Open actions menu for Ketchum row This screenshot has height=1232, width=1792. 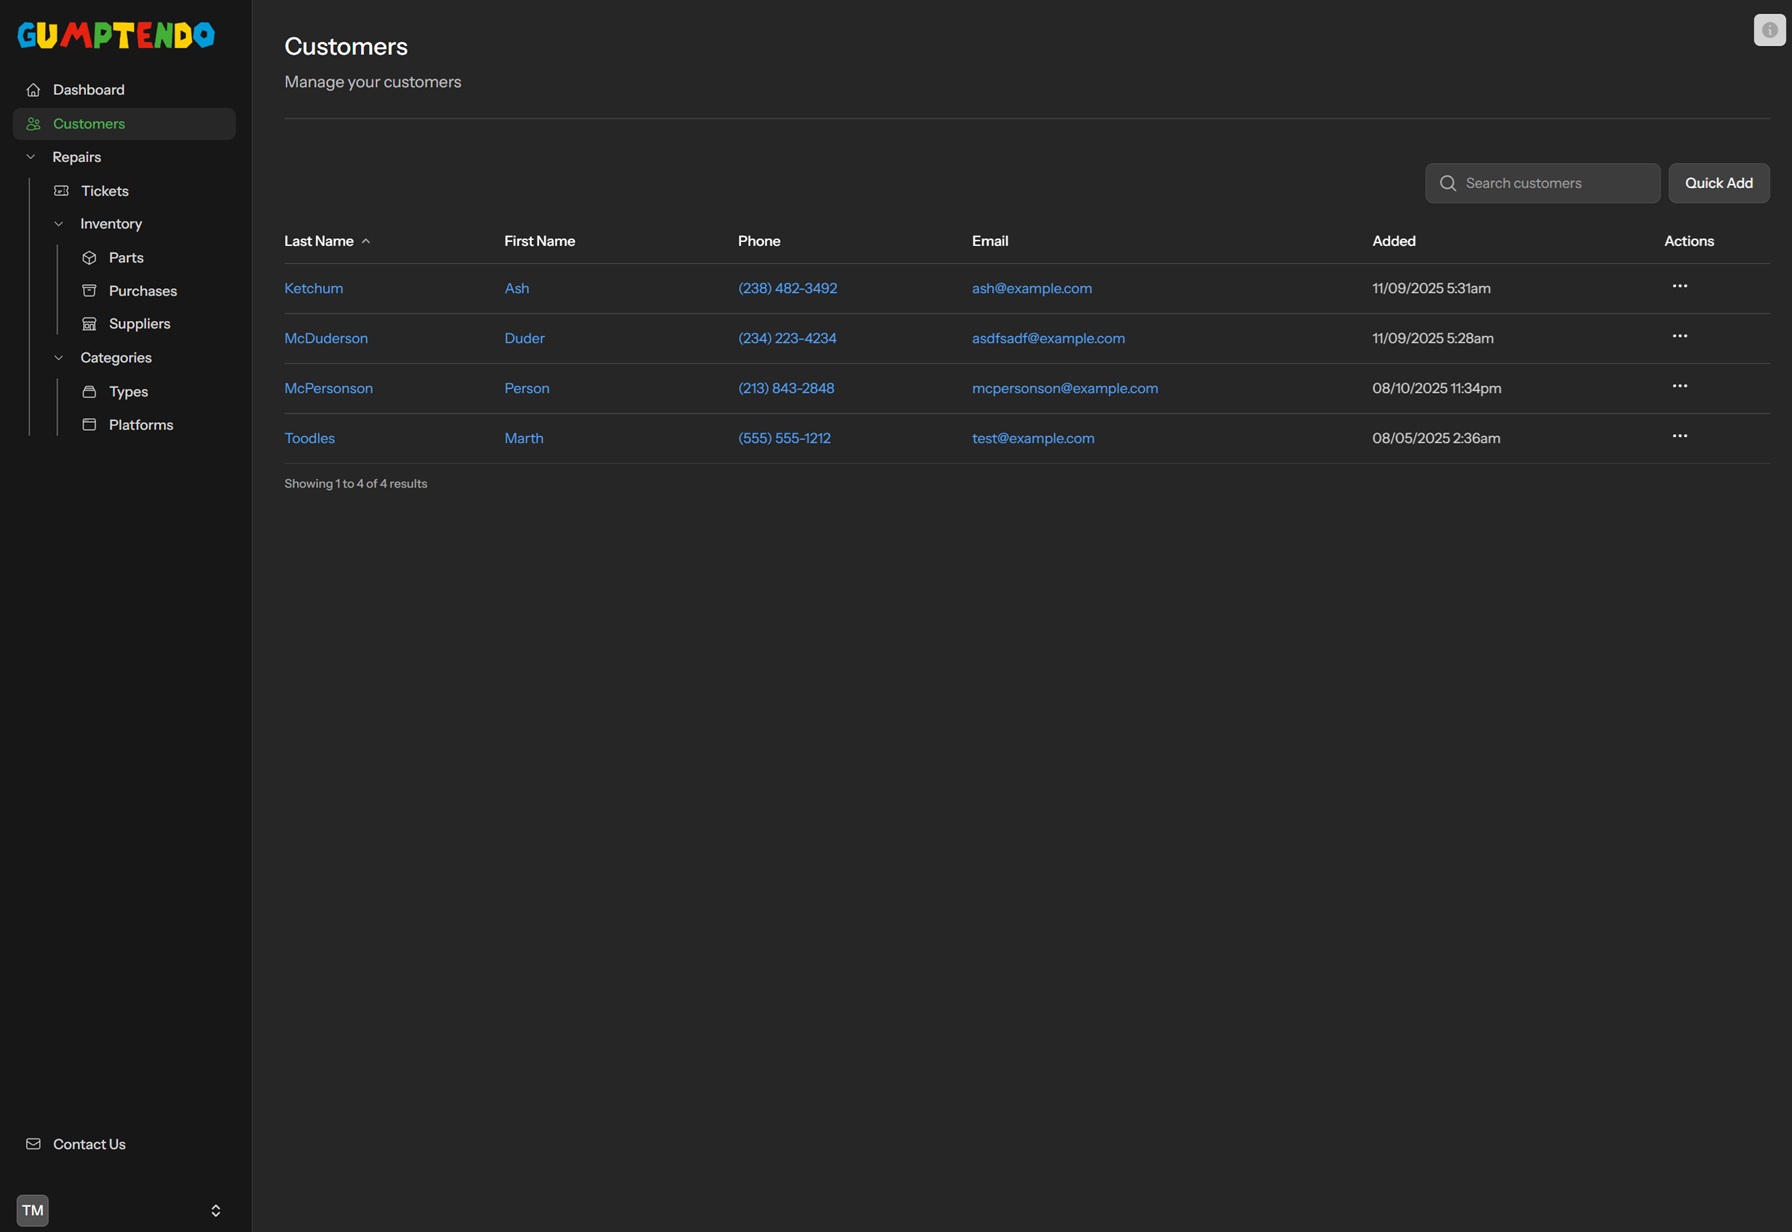[x=1679, y=287]
